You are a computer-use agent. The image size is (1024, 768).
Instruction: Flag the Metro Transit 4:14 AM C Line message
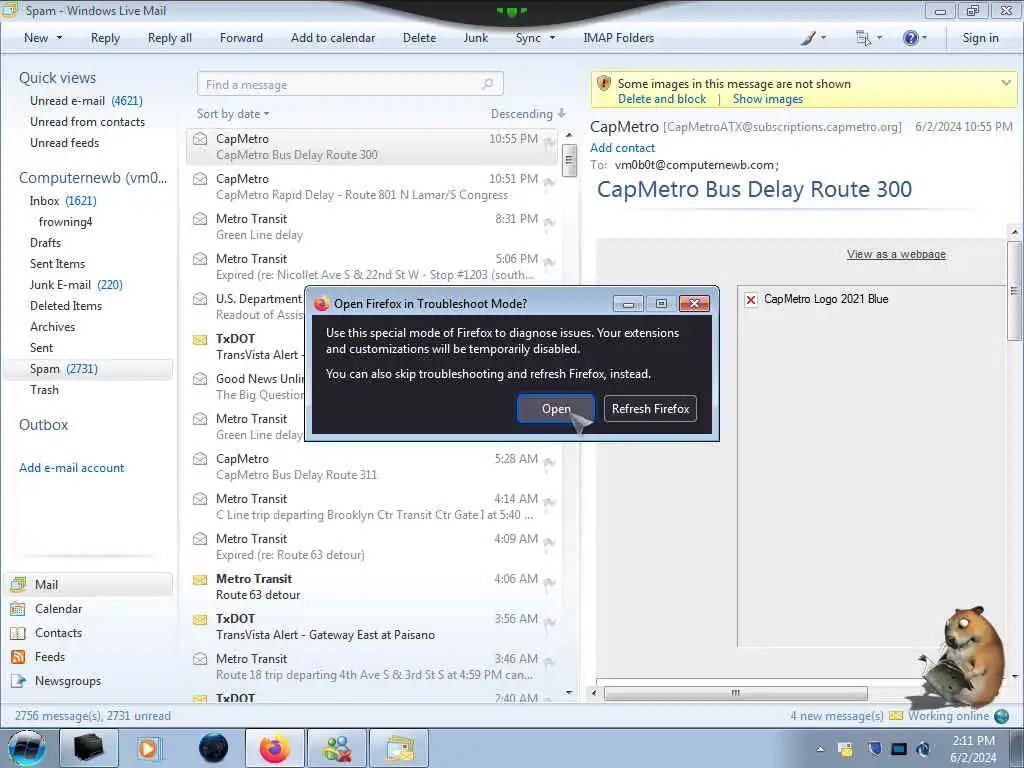point(549,502)
